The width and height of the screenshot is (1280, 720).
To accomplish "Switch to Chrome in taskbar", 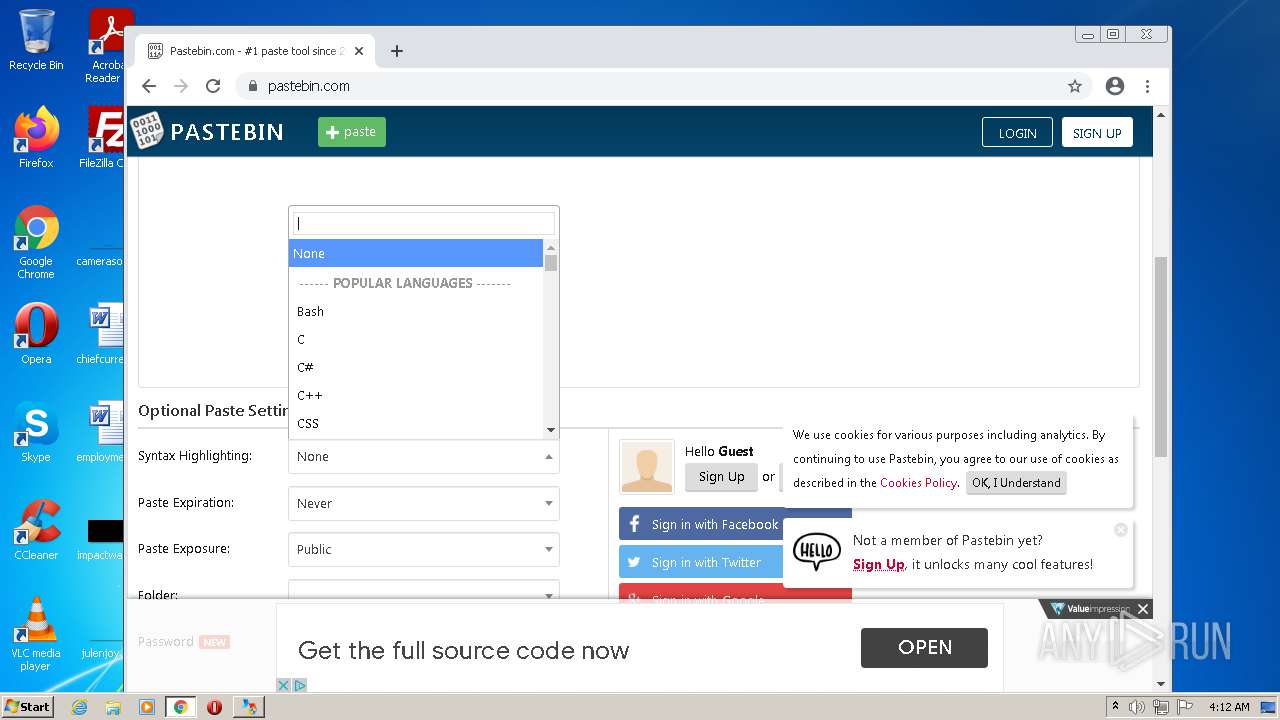I will click(181, 707).
